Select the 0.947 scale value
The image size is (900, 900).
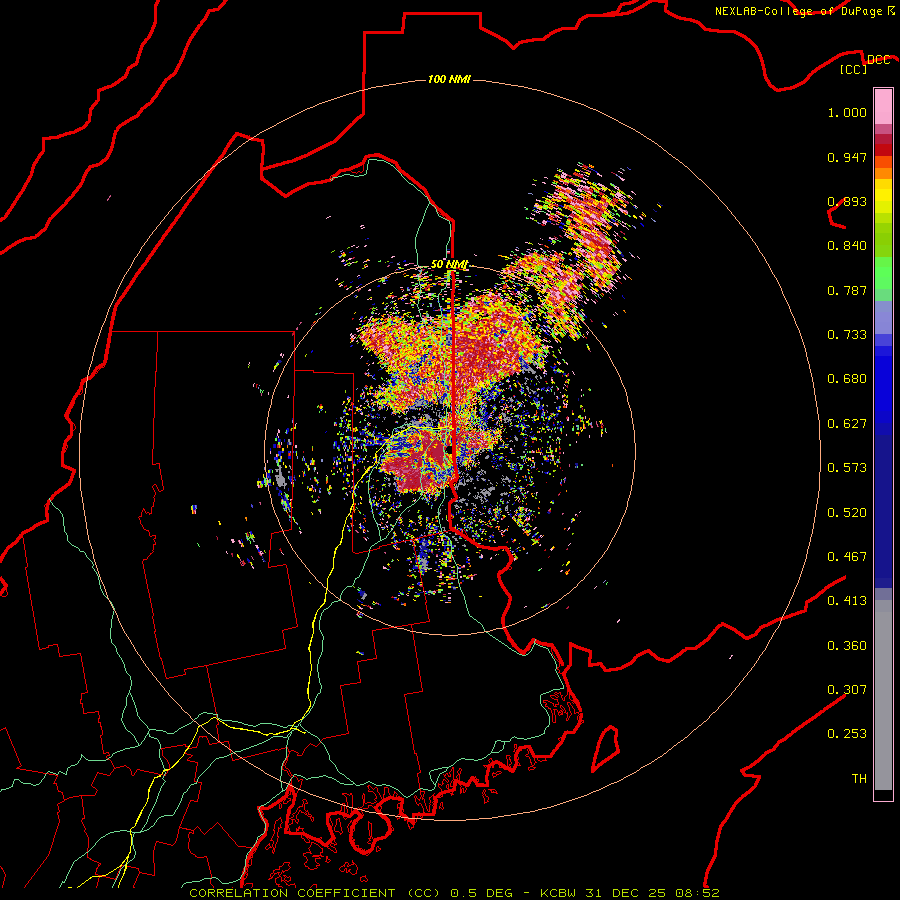pyautogui.click(x=847, y=157)
